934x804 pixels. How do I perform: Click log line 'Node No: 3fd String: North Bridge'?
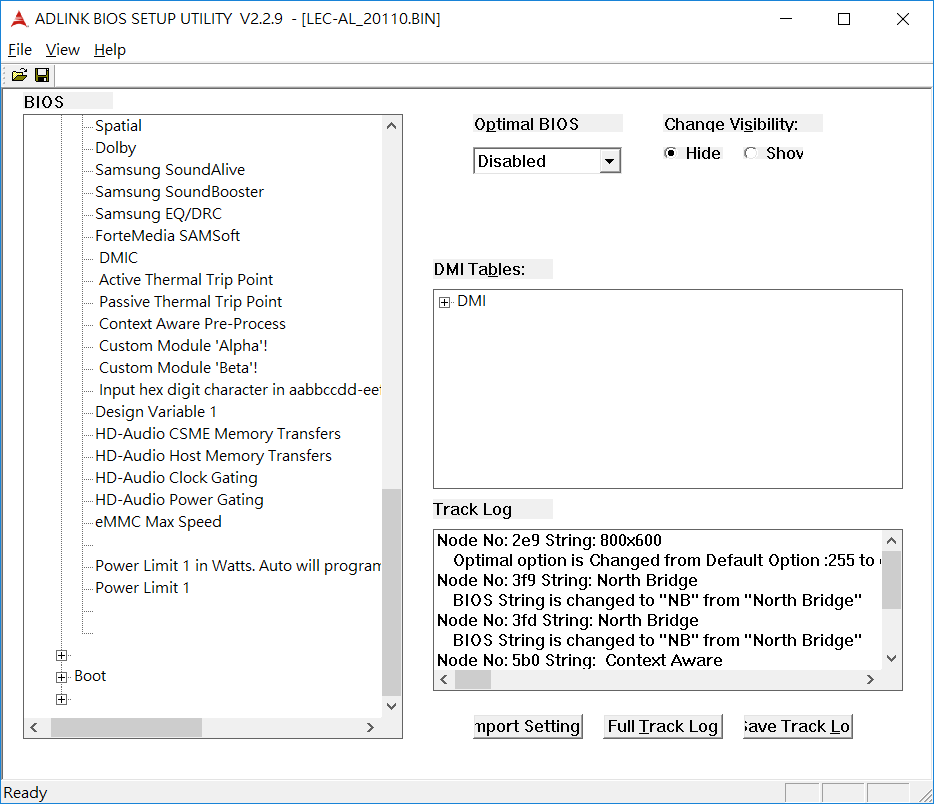(568, 621)
